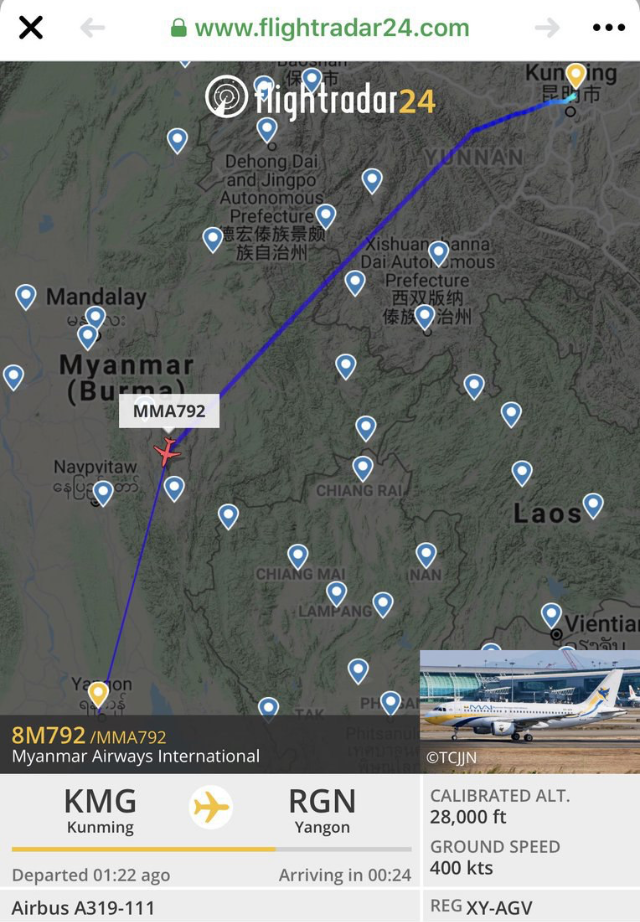Close the in-app browser with X
640x922 pixels.
pos(31,28)
